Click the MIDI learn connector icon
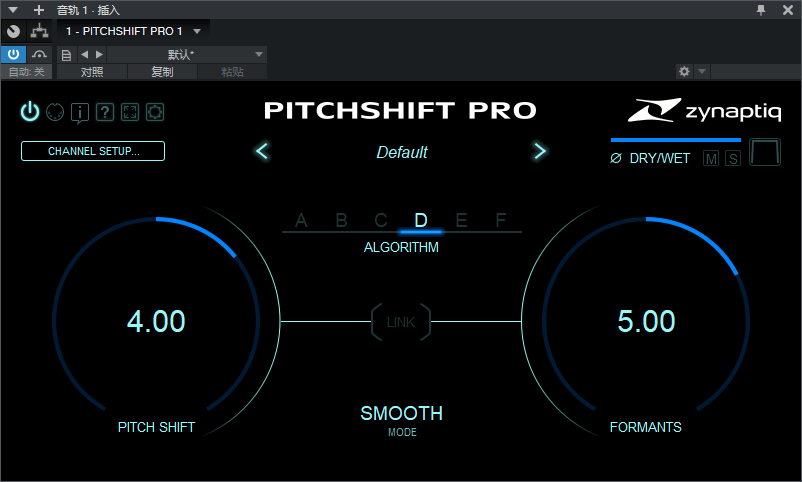Viewport: 802px width, 482px height. [55, 112]
